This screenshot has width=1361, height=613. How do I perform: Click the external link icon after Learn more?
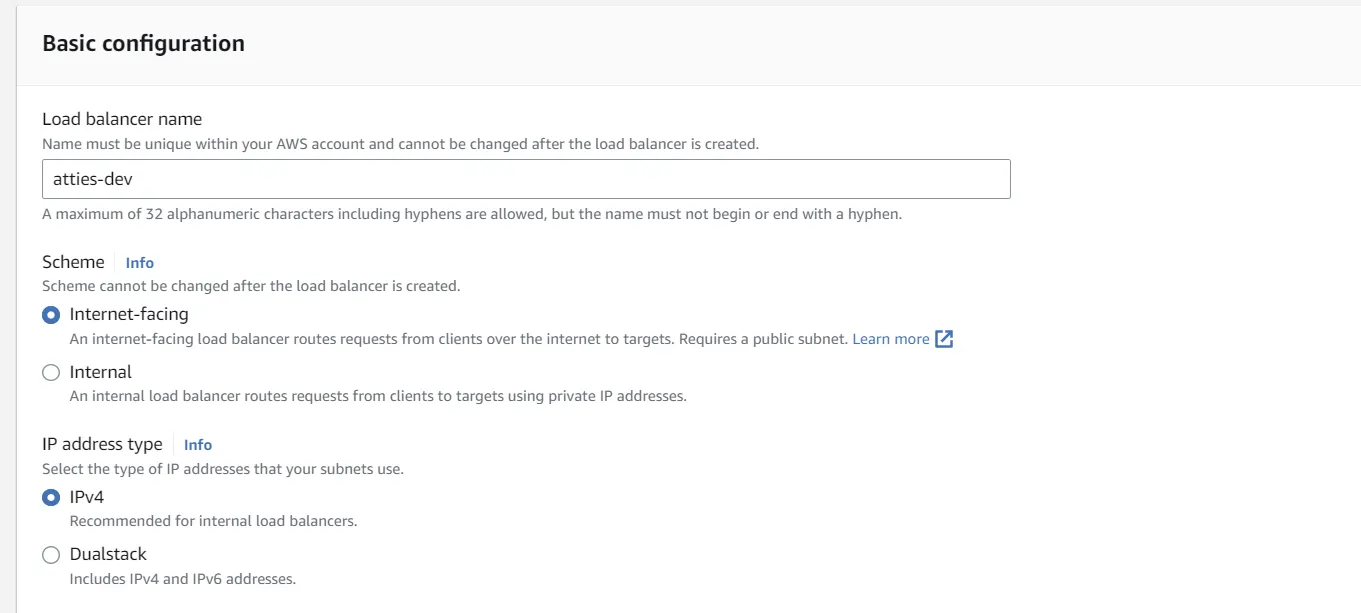(944, 339)
